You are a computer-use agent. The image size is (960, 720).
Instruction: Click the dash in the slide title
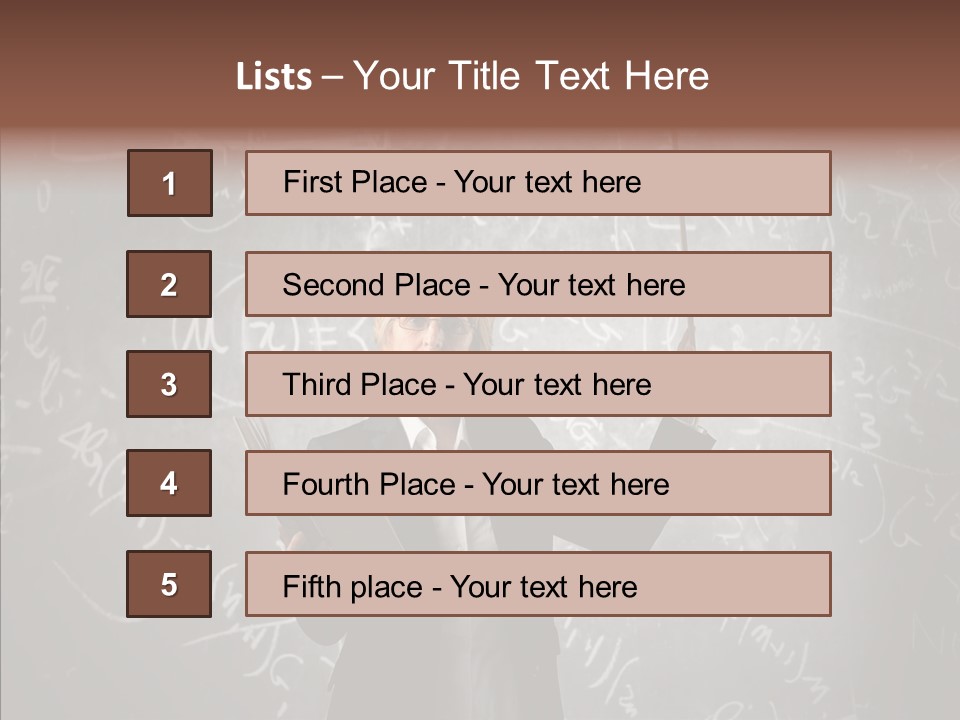click(333, 77)
